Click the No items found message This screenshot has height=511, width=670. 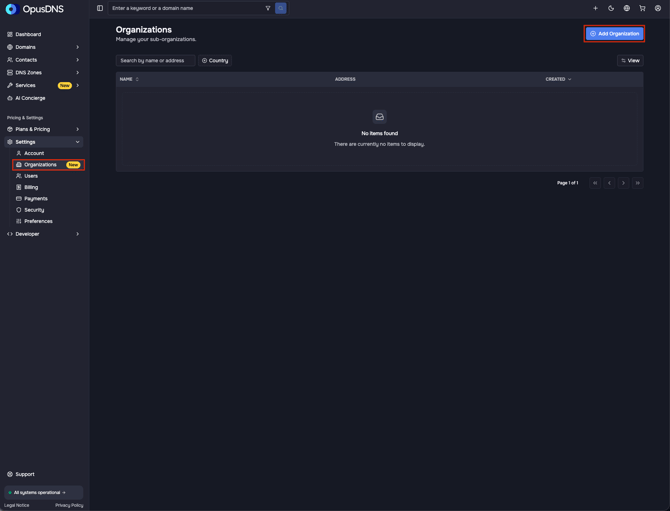pos(379,133)
